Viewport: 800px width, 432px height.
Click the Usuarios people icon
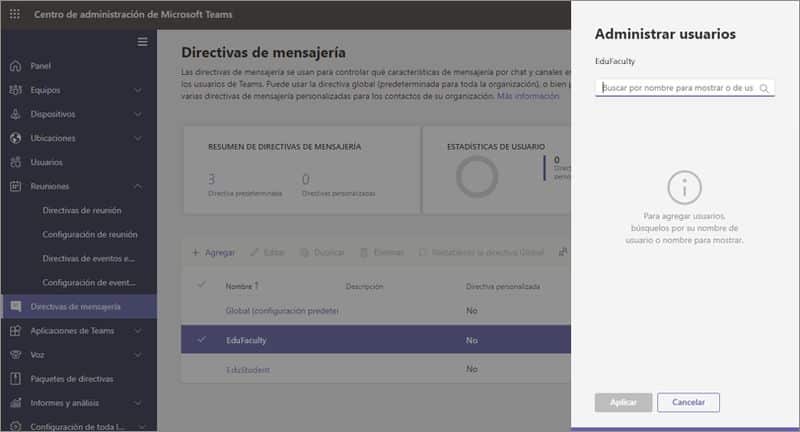[15, 162]
